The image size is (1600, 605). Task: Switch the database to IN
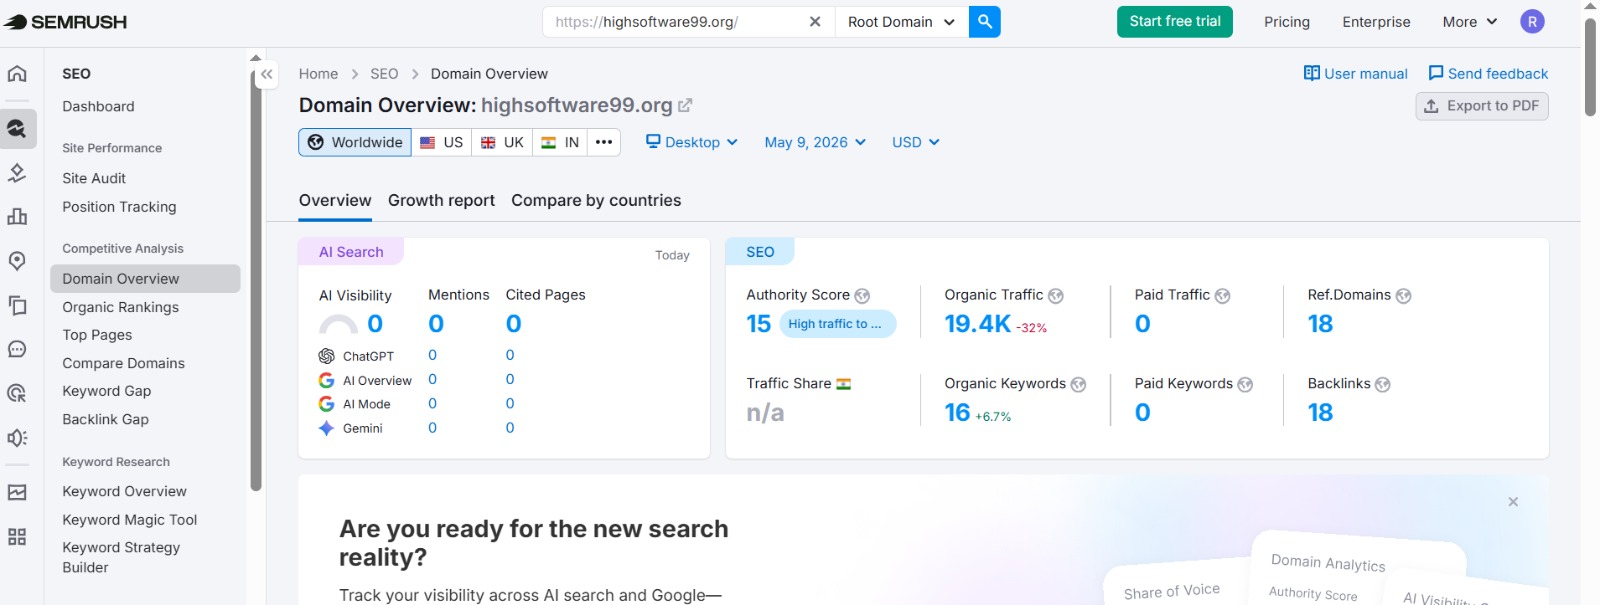560,142
